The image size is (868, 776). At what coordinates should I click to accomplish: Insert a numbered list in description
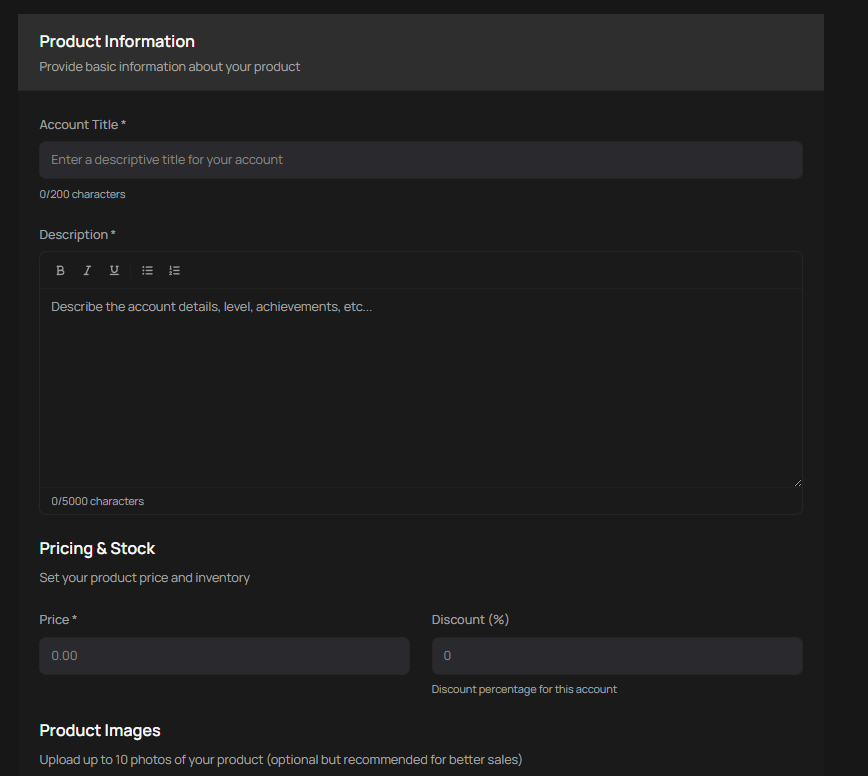(174, 271)
